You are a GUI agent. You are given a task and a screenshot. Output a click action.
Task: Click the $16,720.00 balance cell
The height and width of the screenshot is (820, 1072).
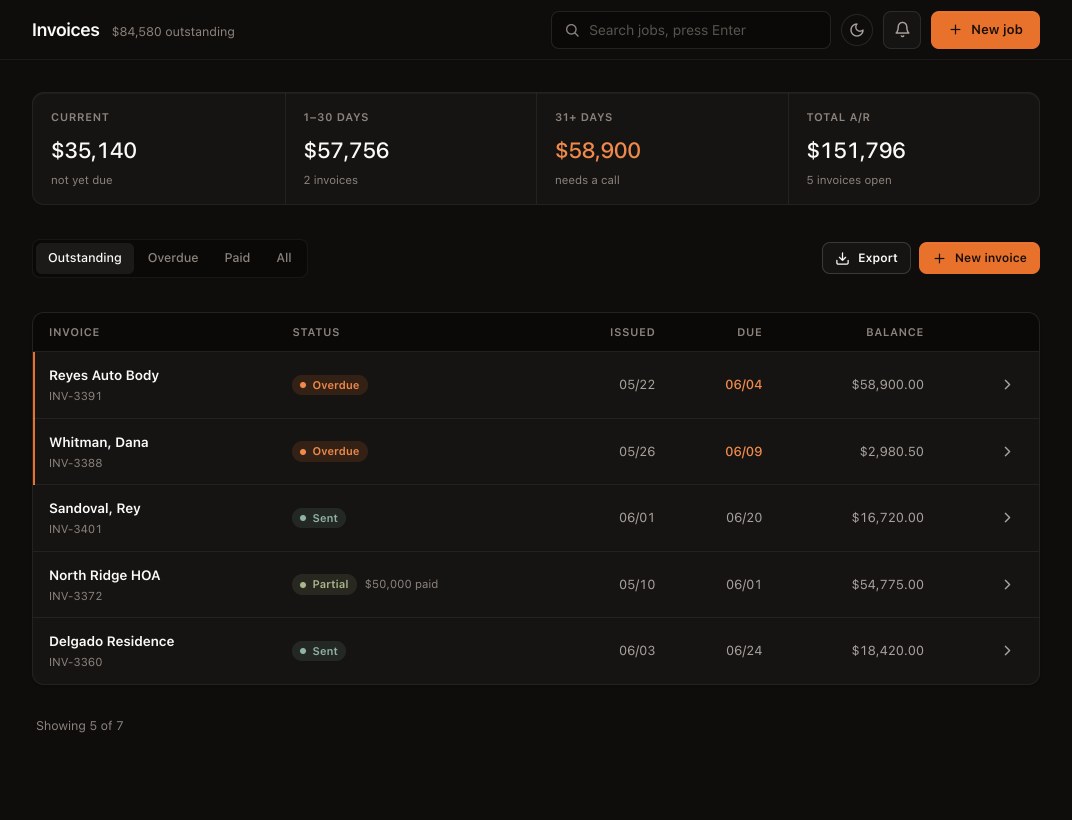tap(887, 518)
